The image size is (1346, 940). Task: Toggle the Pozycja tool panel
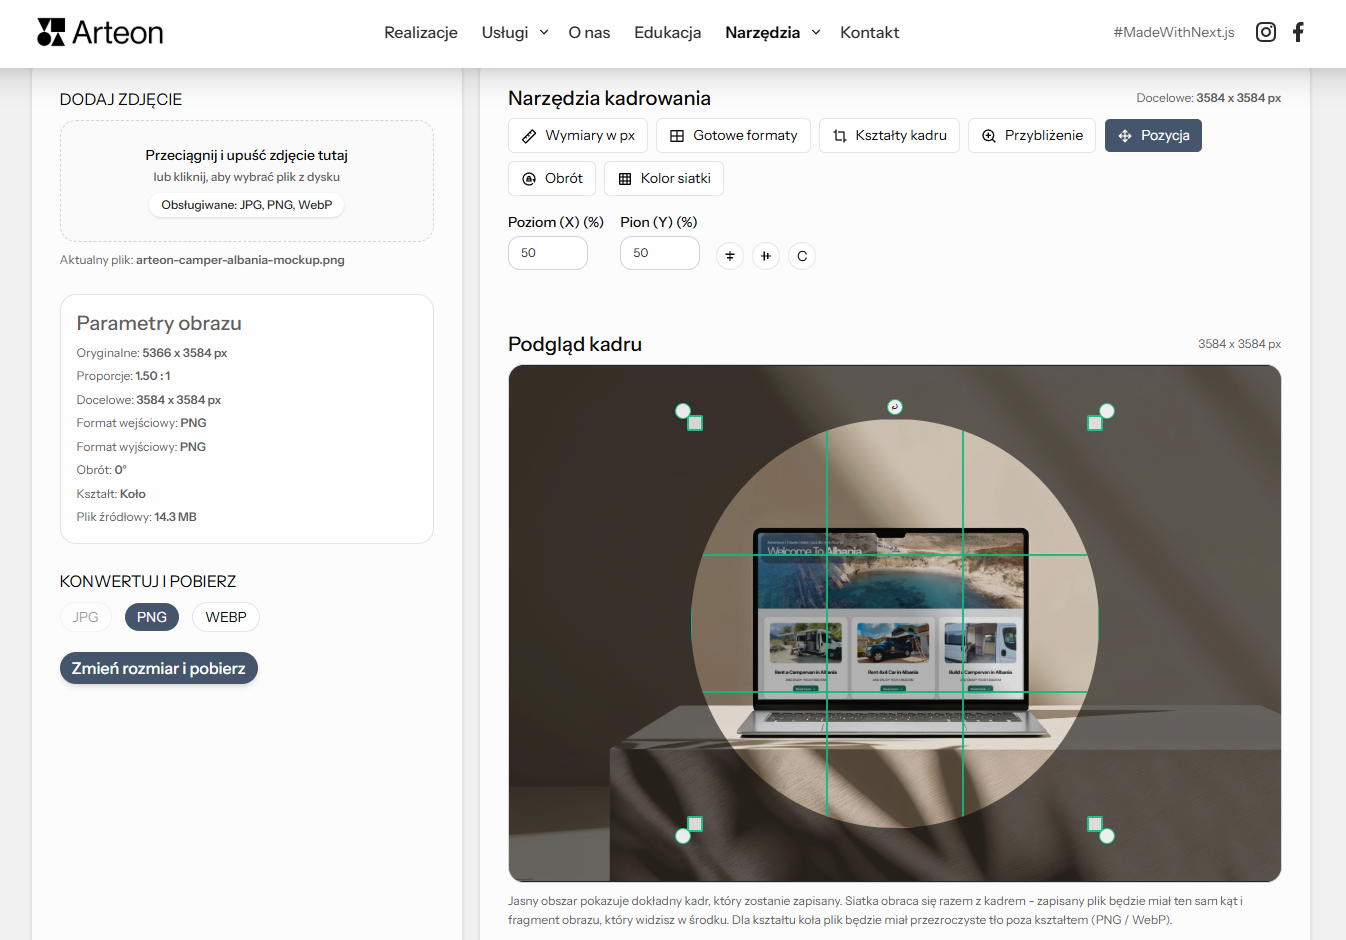click(1153, 135)
